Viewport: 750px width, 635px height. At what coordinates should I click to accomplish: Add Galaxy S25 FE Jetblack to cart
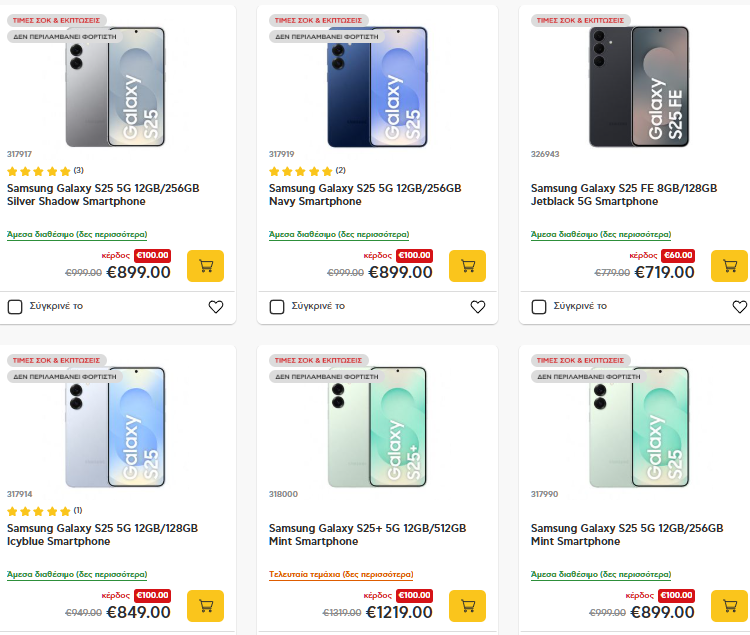point(729,266)
